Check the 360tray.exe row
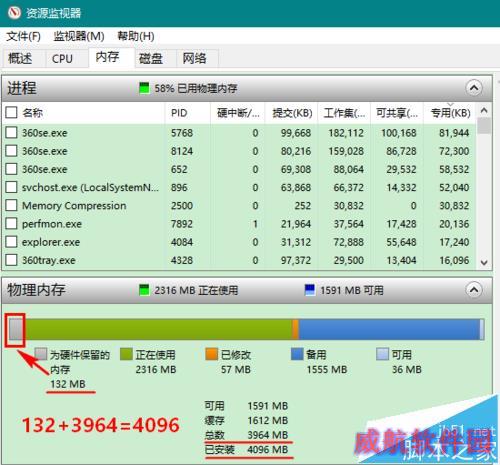 coord(11,260)
